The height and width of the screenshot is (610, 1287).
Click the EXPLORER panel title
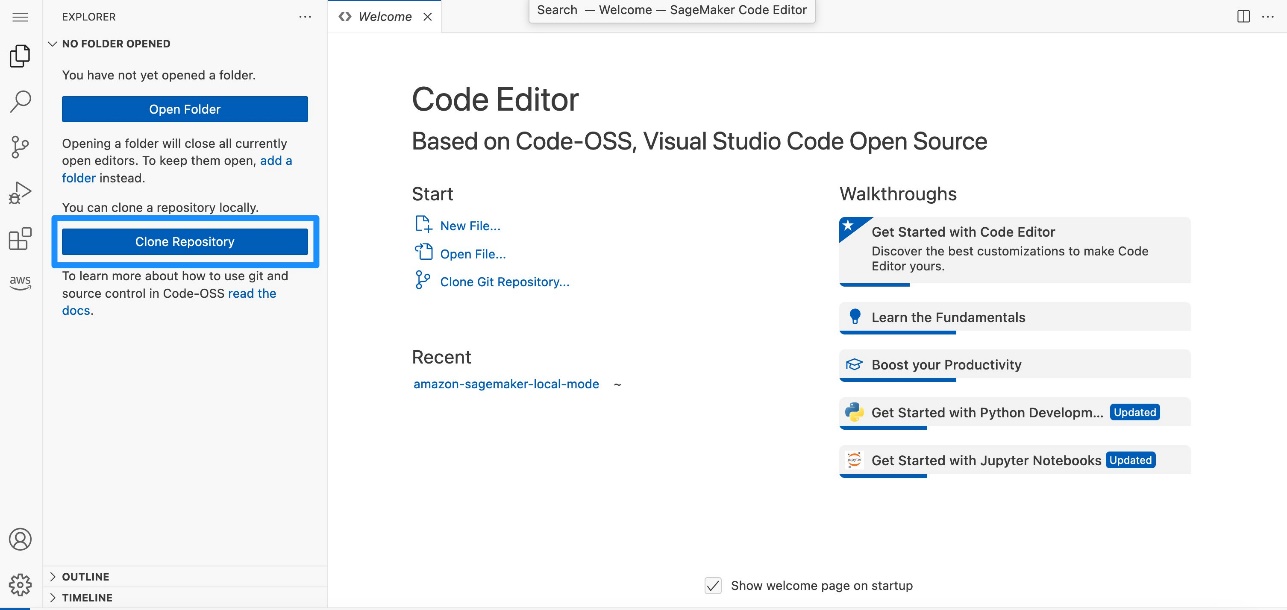[89, 17]
